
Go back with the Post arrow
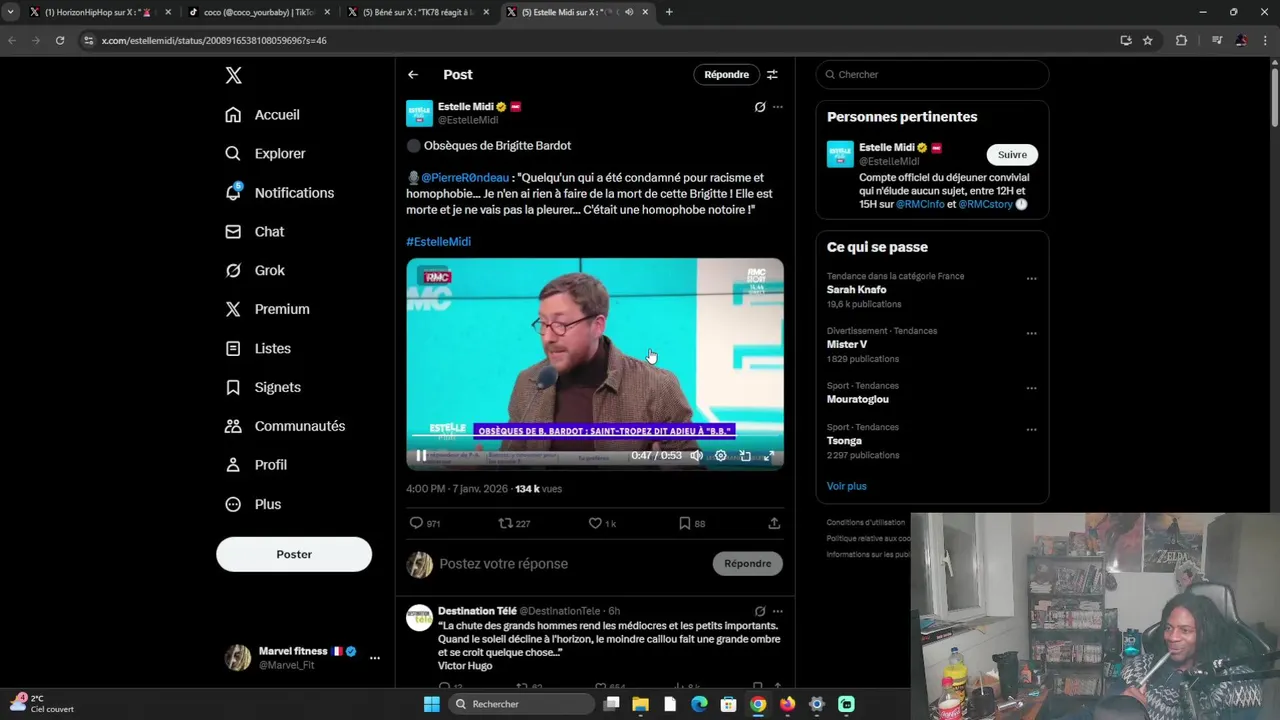[413, 75]
